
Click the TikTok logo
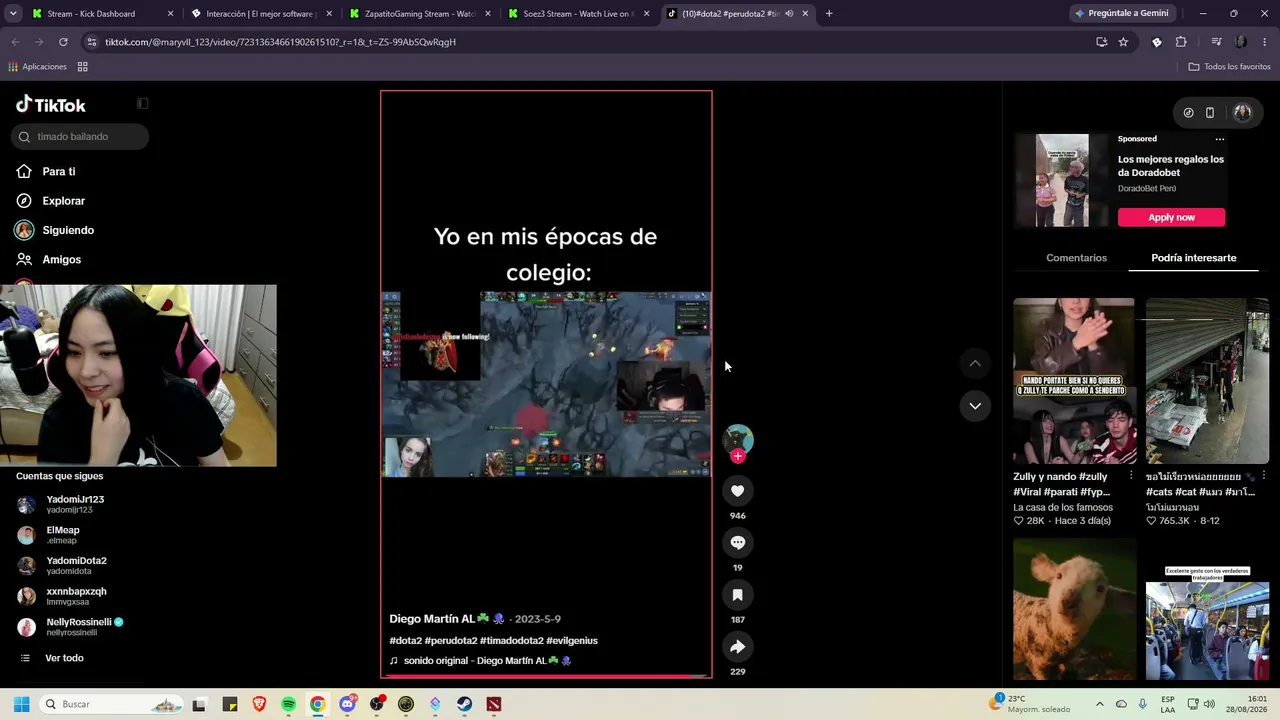point(51,105)
